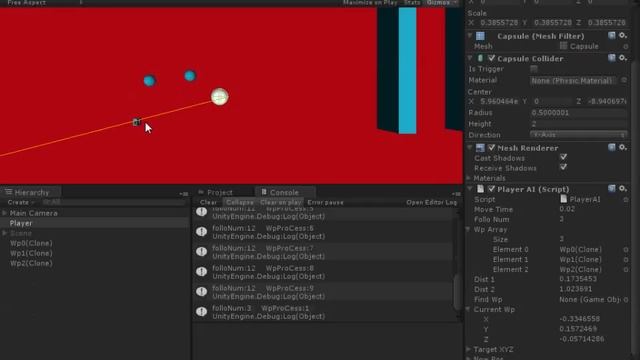Click the Capsule mesh asset icon
640x360 pixels.
(x=564, y=46)
